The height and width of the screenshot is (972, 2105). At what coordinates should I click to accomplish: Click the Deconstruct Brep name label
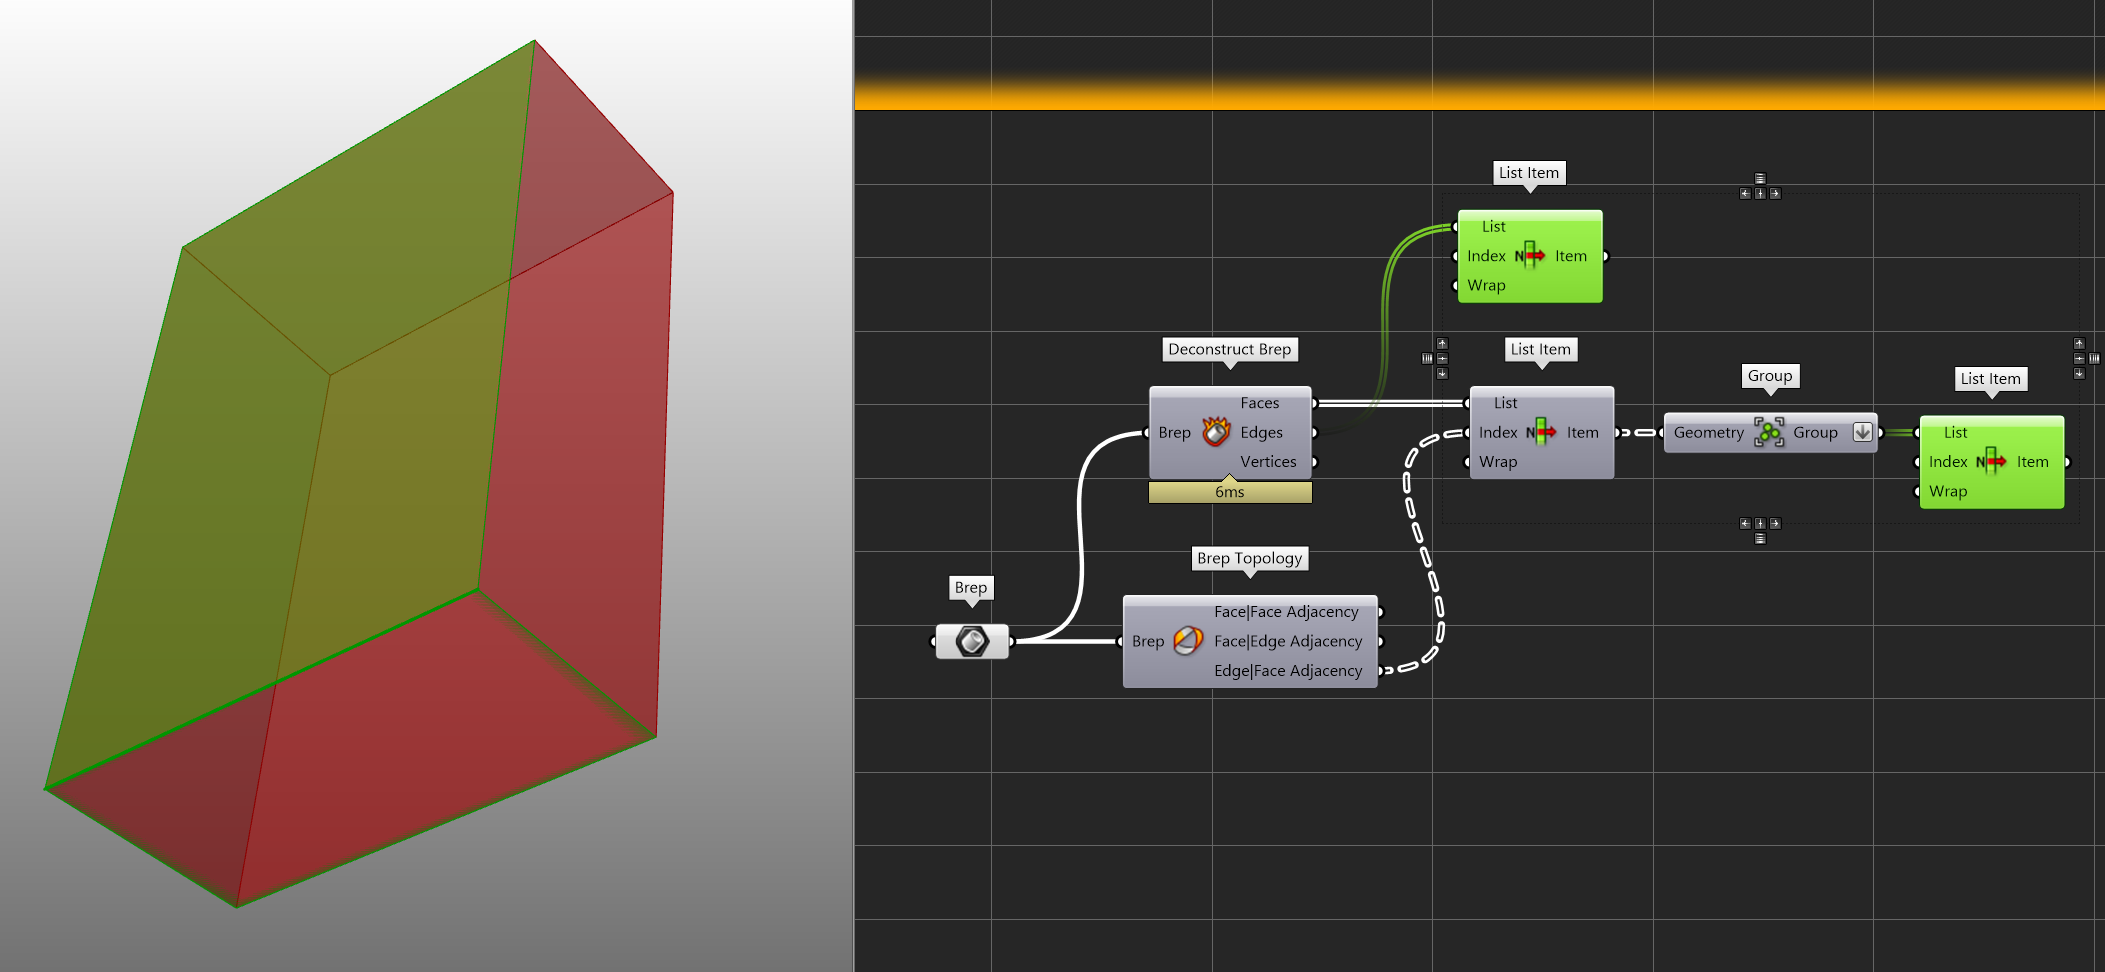[1230, 349]
